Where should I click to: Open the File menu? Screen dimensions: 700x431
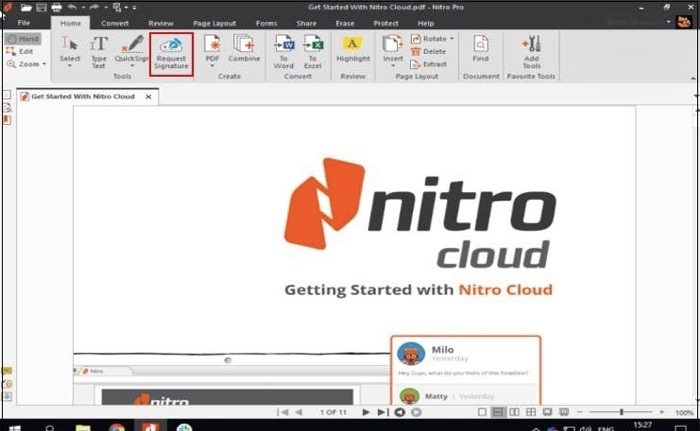[24, 23]
